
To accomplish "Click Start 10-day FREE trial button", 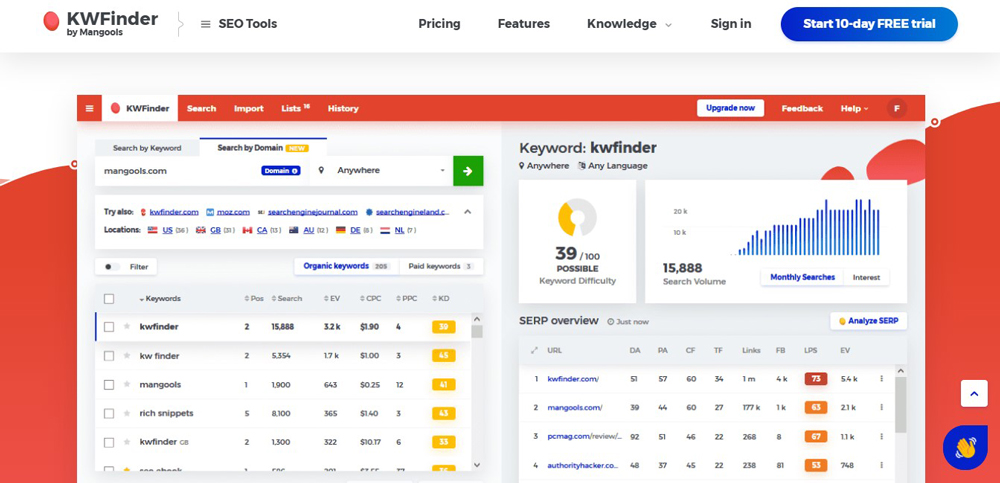I will point(869,24).
